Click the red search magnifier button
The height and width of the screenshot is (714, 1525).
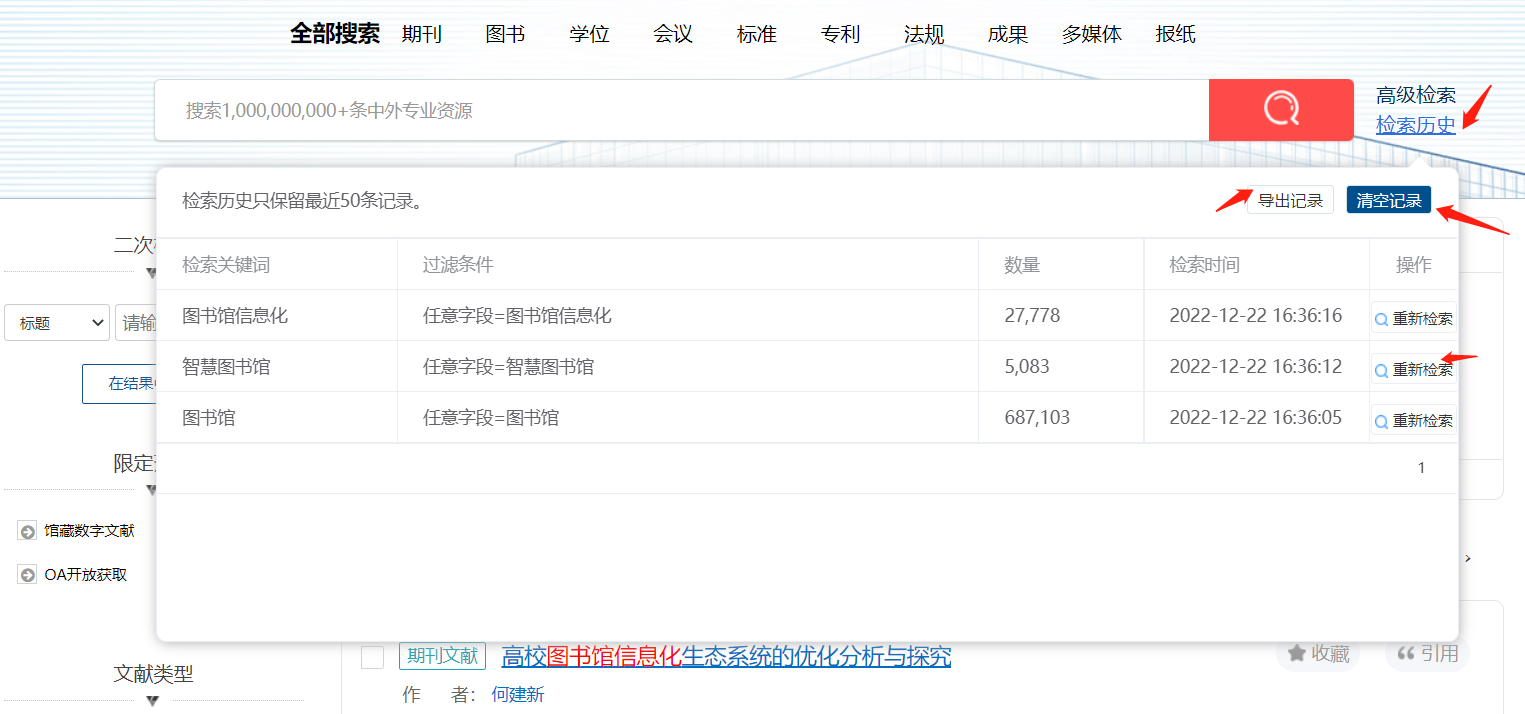tap(1280, 110)
